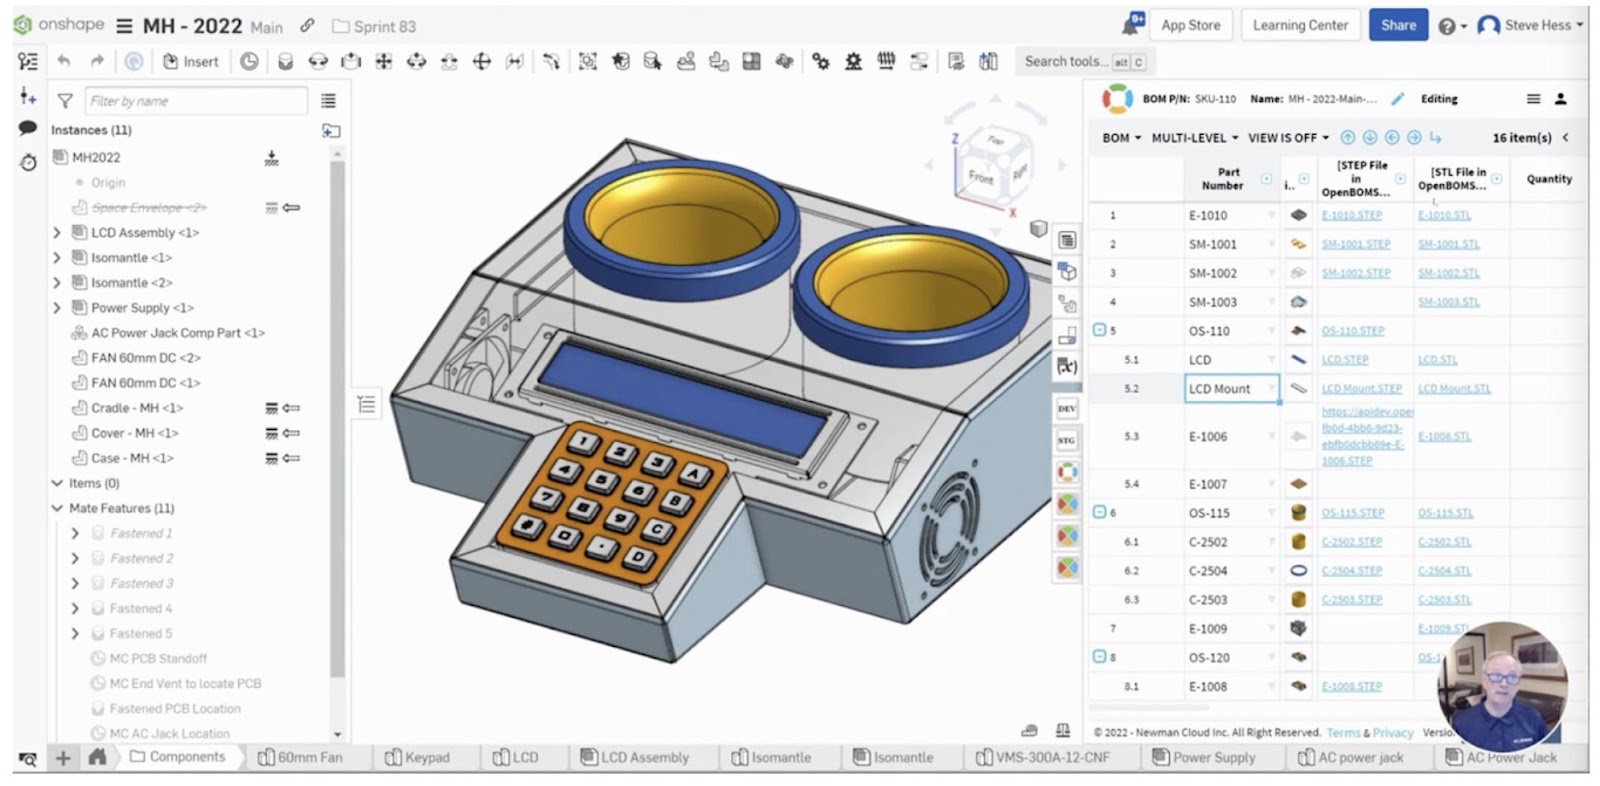Edit BOM name with pencil icon

point(1397,99)
